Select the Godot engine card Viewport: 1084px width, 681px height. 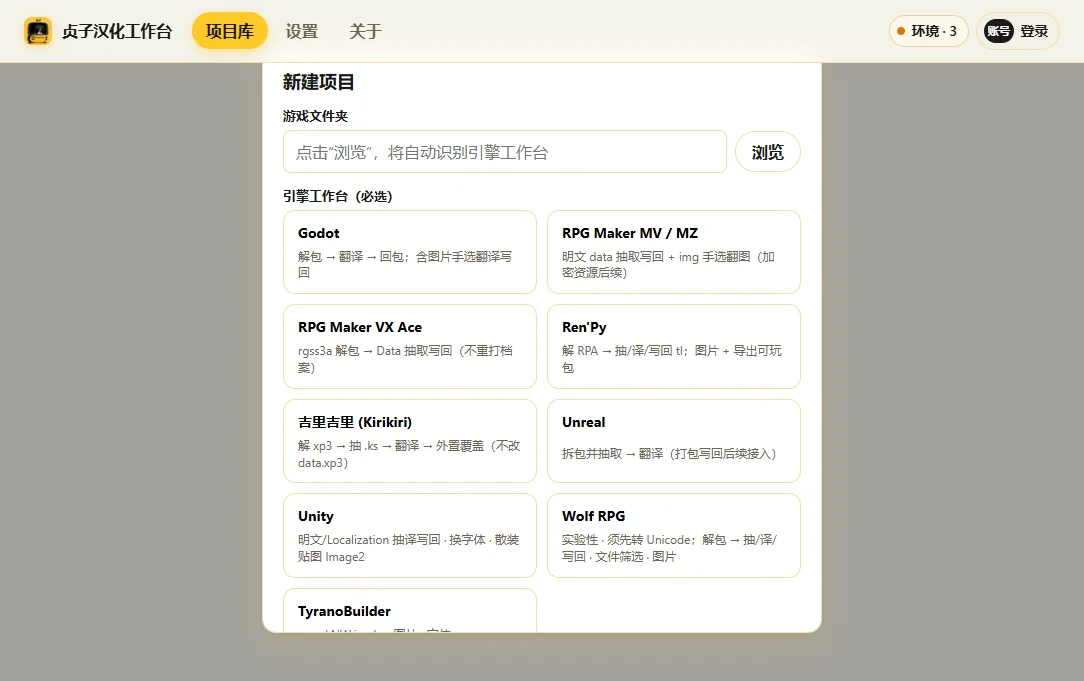coord(410,252)
